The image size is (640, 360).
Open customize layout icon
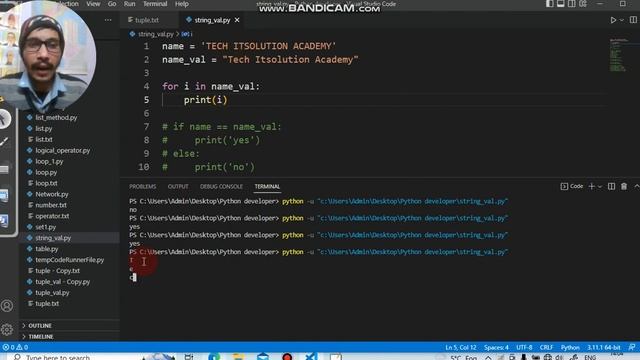[x=583, y=4]
